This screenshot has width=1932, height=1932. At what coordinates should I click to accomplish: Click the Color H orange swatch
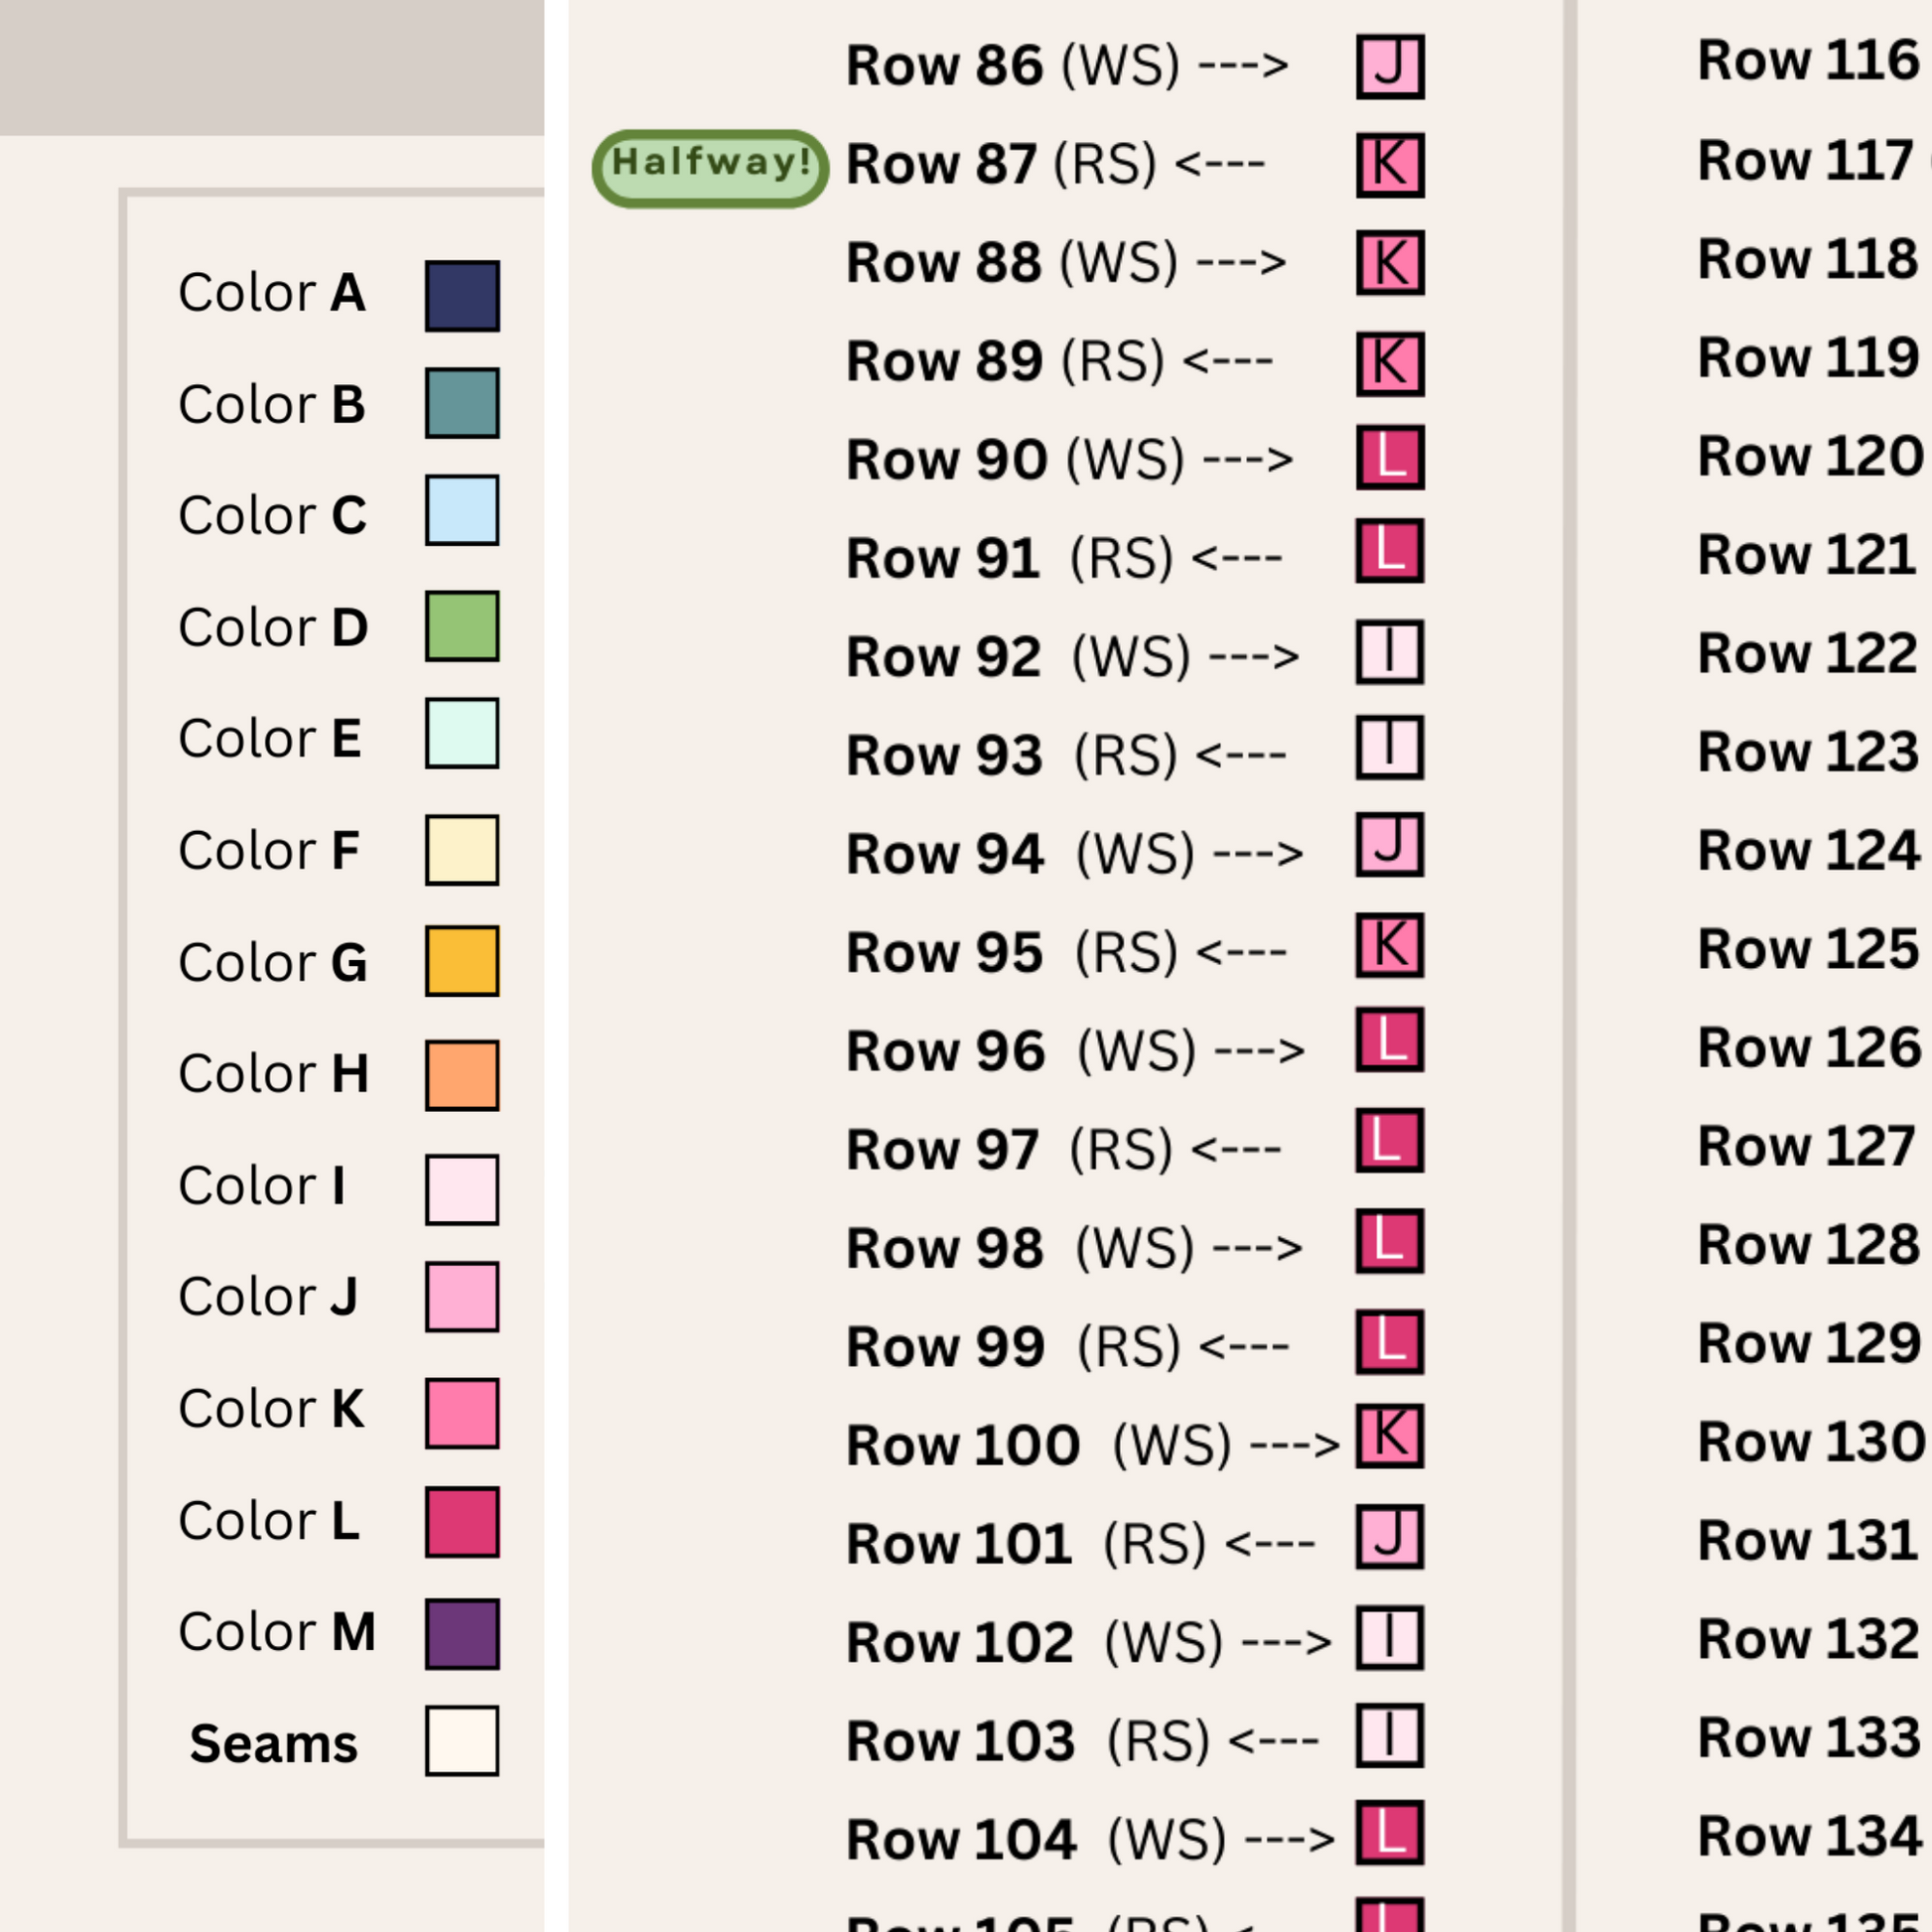[462, 1075]
